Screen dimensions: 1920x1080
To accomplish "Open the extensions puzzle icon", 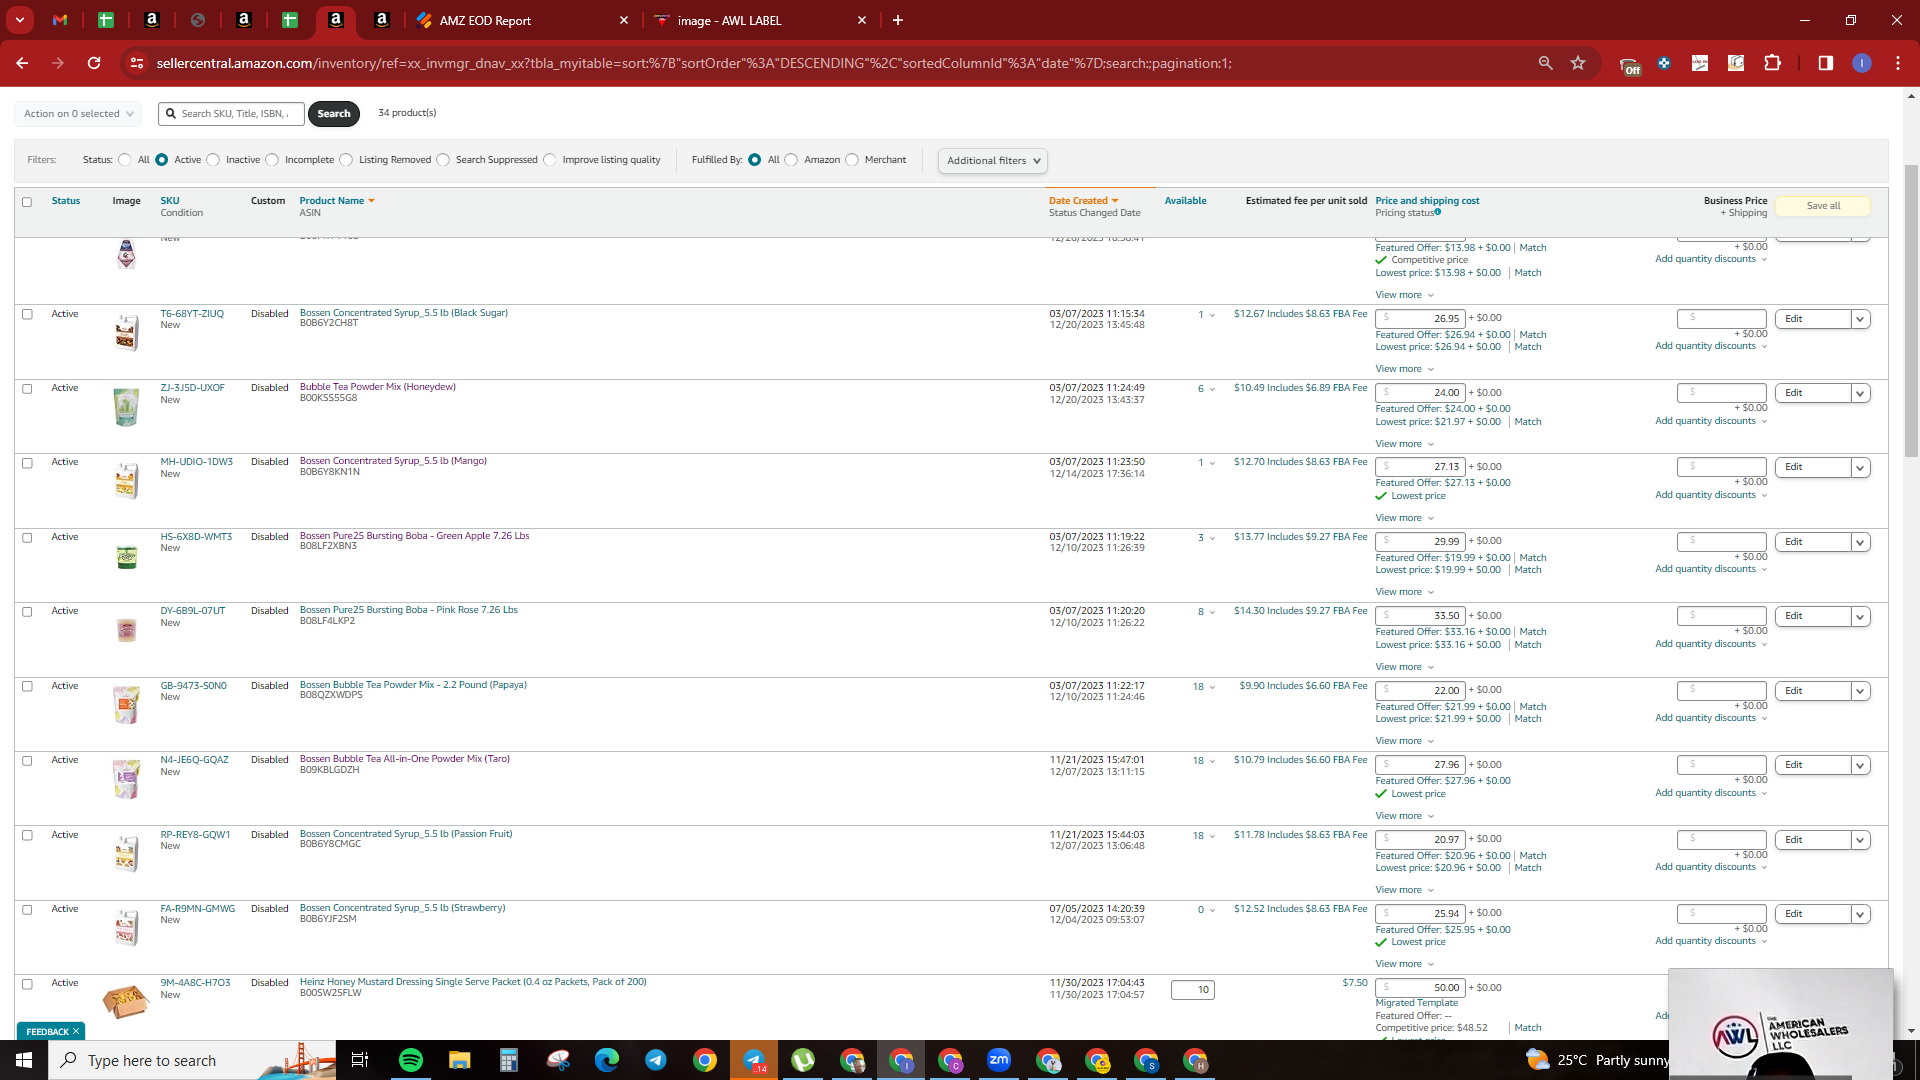I will tap(1772, 63).
